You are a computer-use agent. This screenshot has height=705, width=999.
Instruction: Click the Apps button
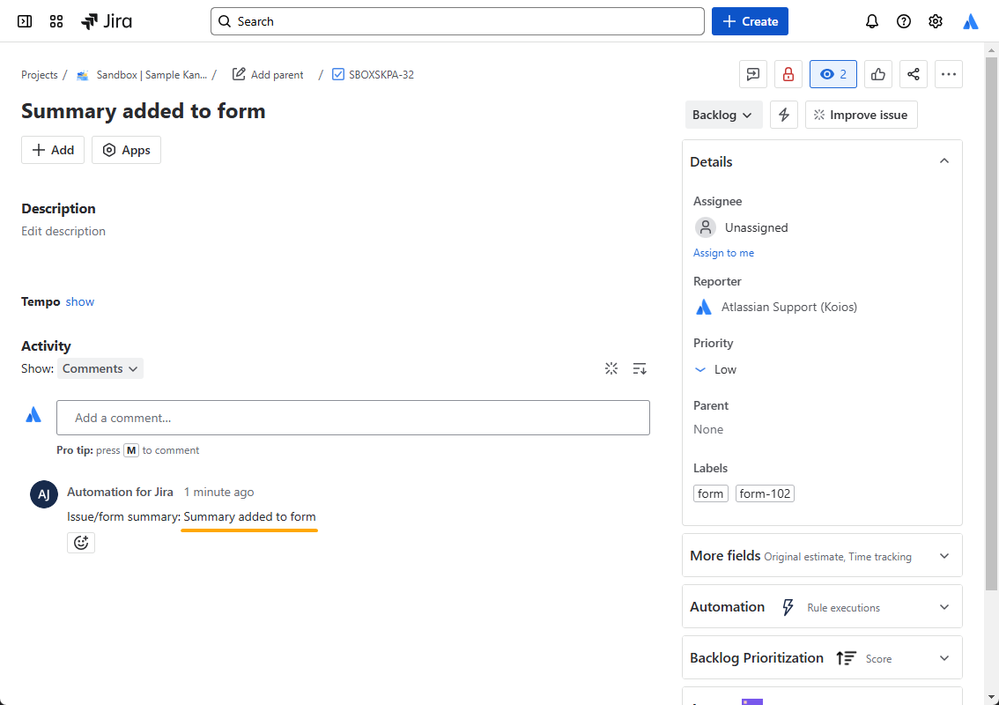pos(126,150)
